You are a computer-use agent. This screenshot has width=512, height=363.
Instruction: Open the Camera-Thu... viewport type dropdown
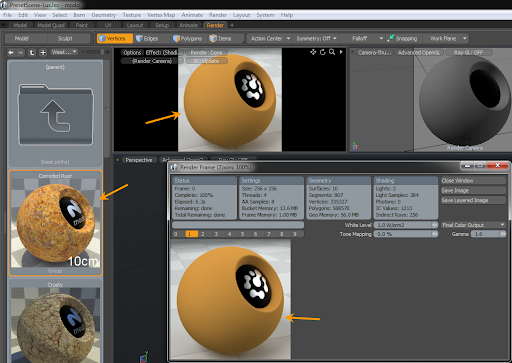[373, 52]
